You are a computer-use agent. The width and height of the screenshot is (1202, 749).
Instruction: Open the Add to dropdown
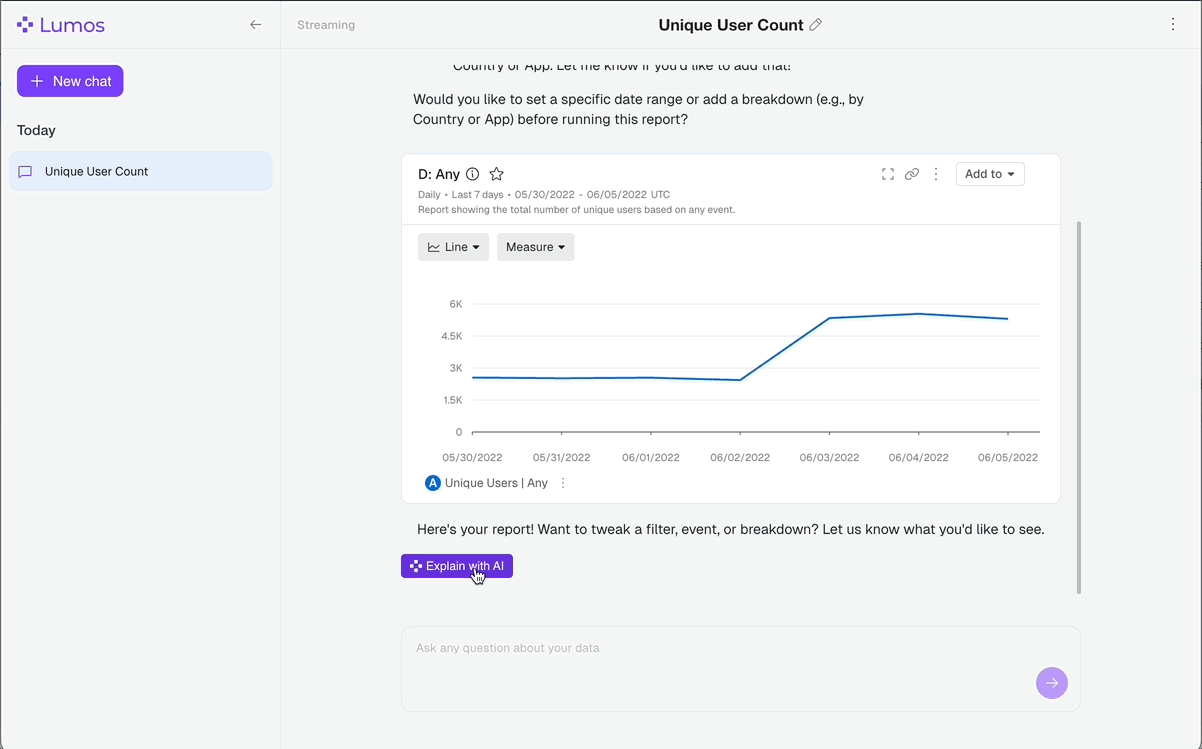(989, 174)
